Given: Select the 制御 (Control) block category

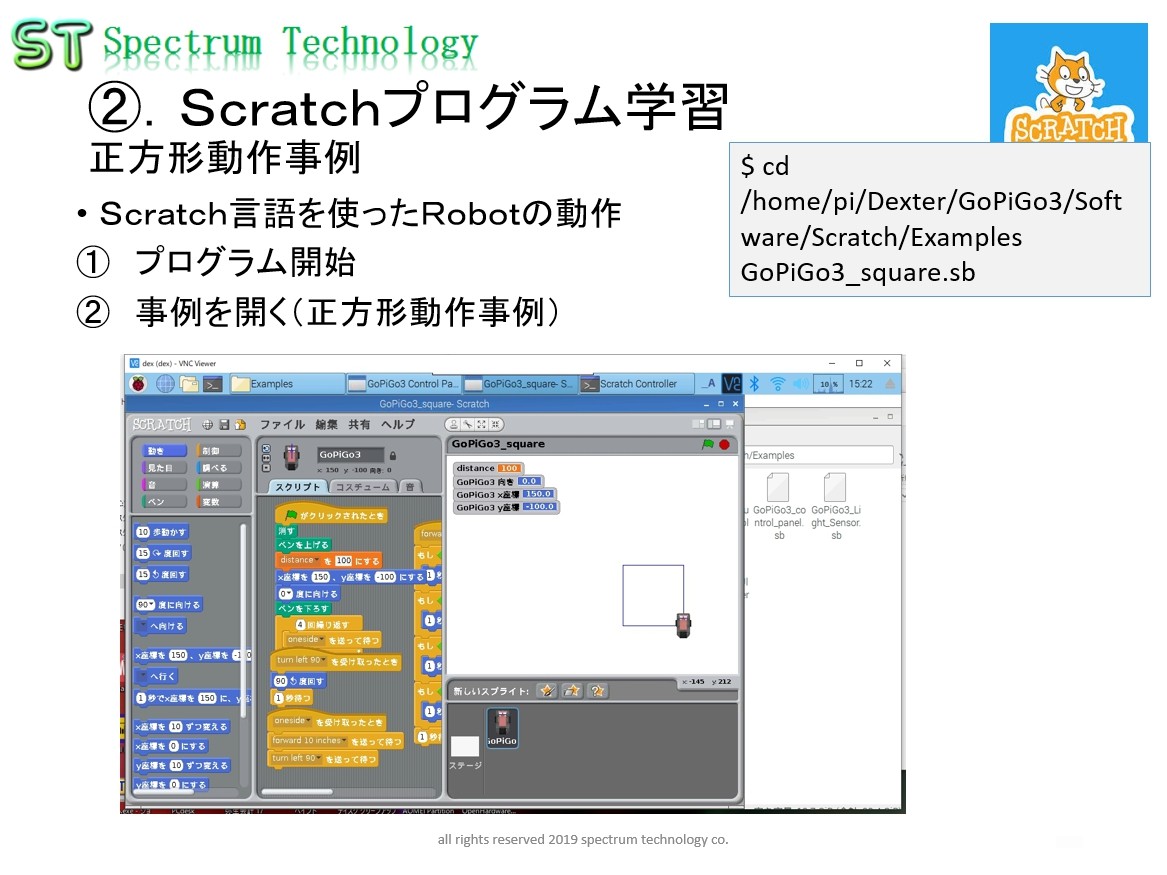Looking at the screenshot, I should tap(219, 451).
